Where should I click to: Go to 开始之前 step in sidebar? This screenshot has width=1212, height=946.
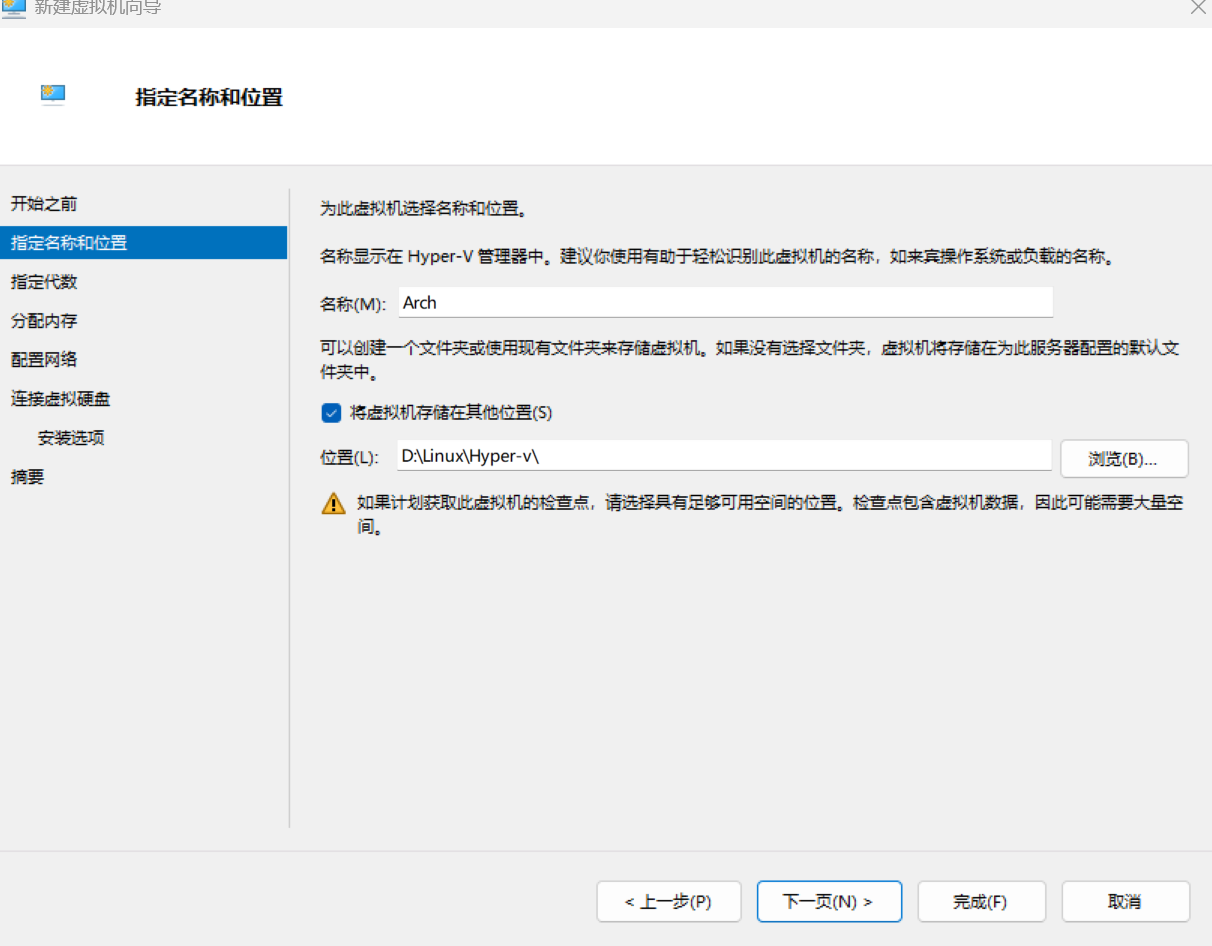point(44,204)
